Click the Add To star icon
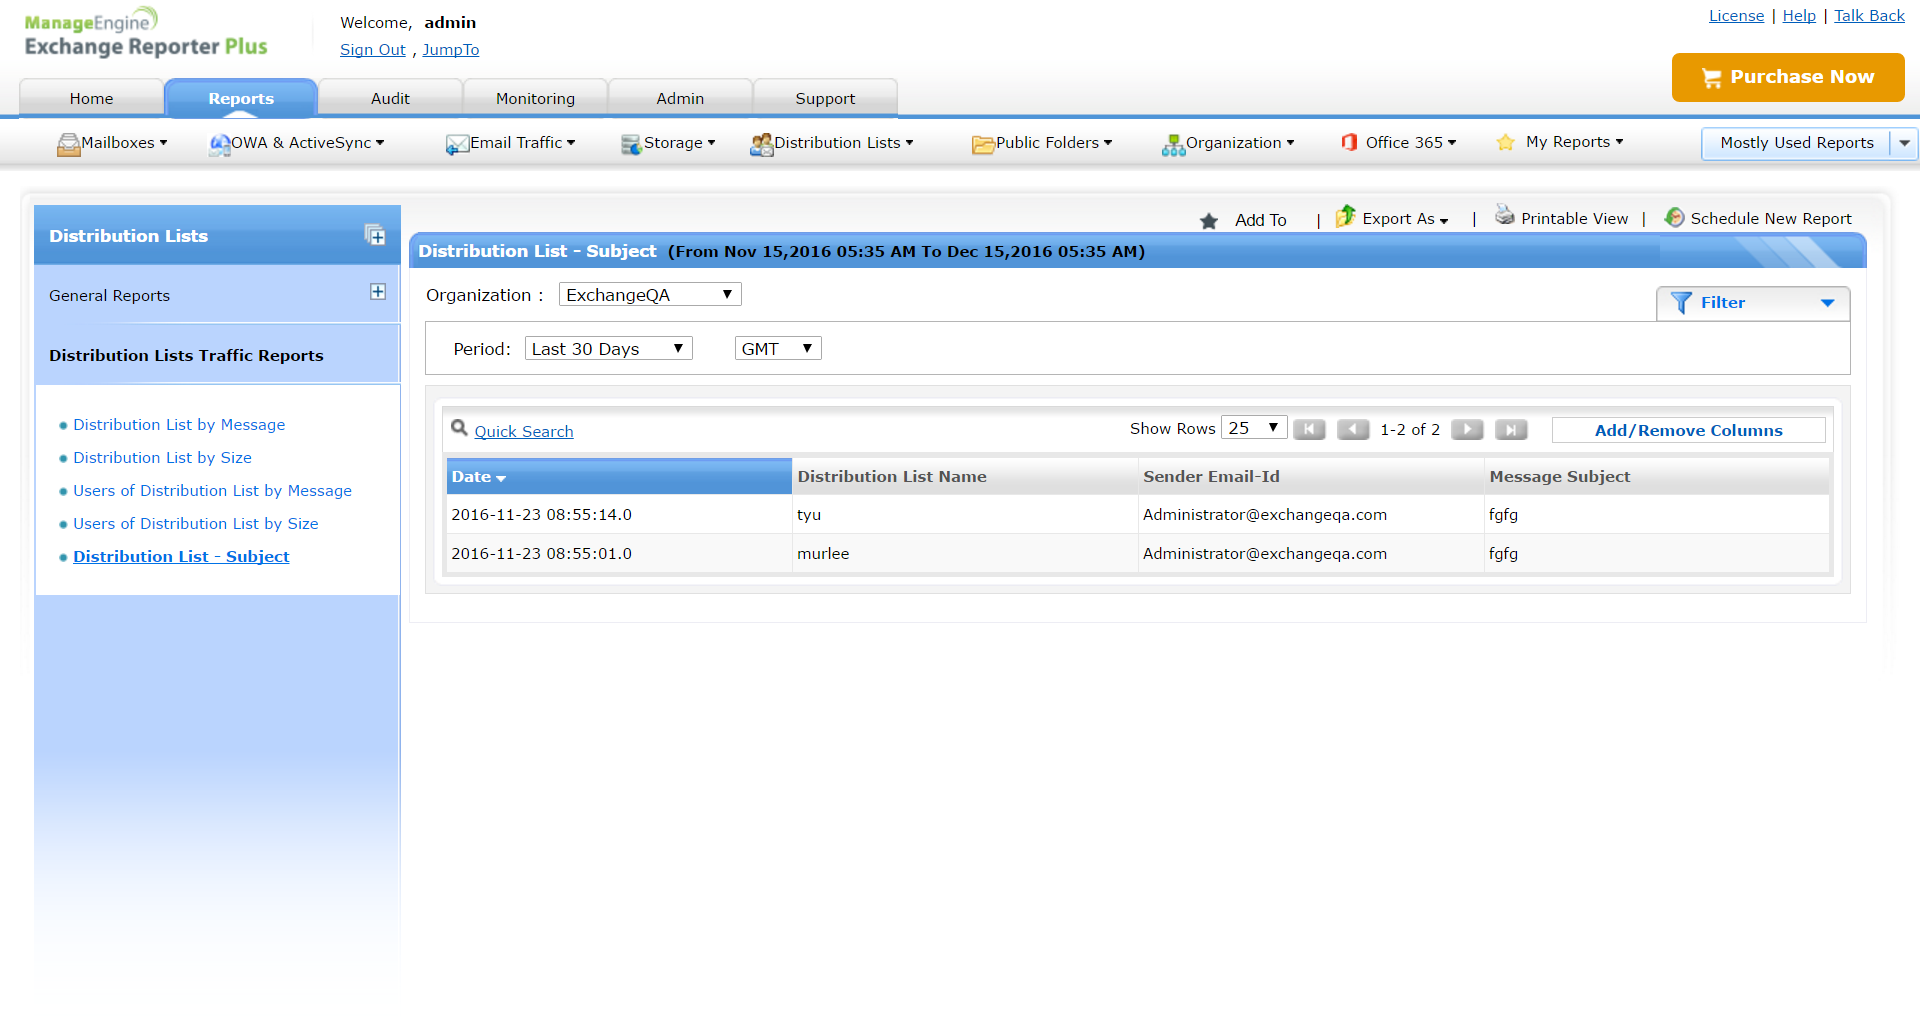This screenshot has height=1033, width=1920. click(x=1209, y=220)
